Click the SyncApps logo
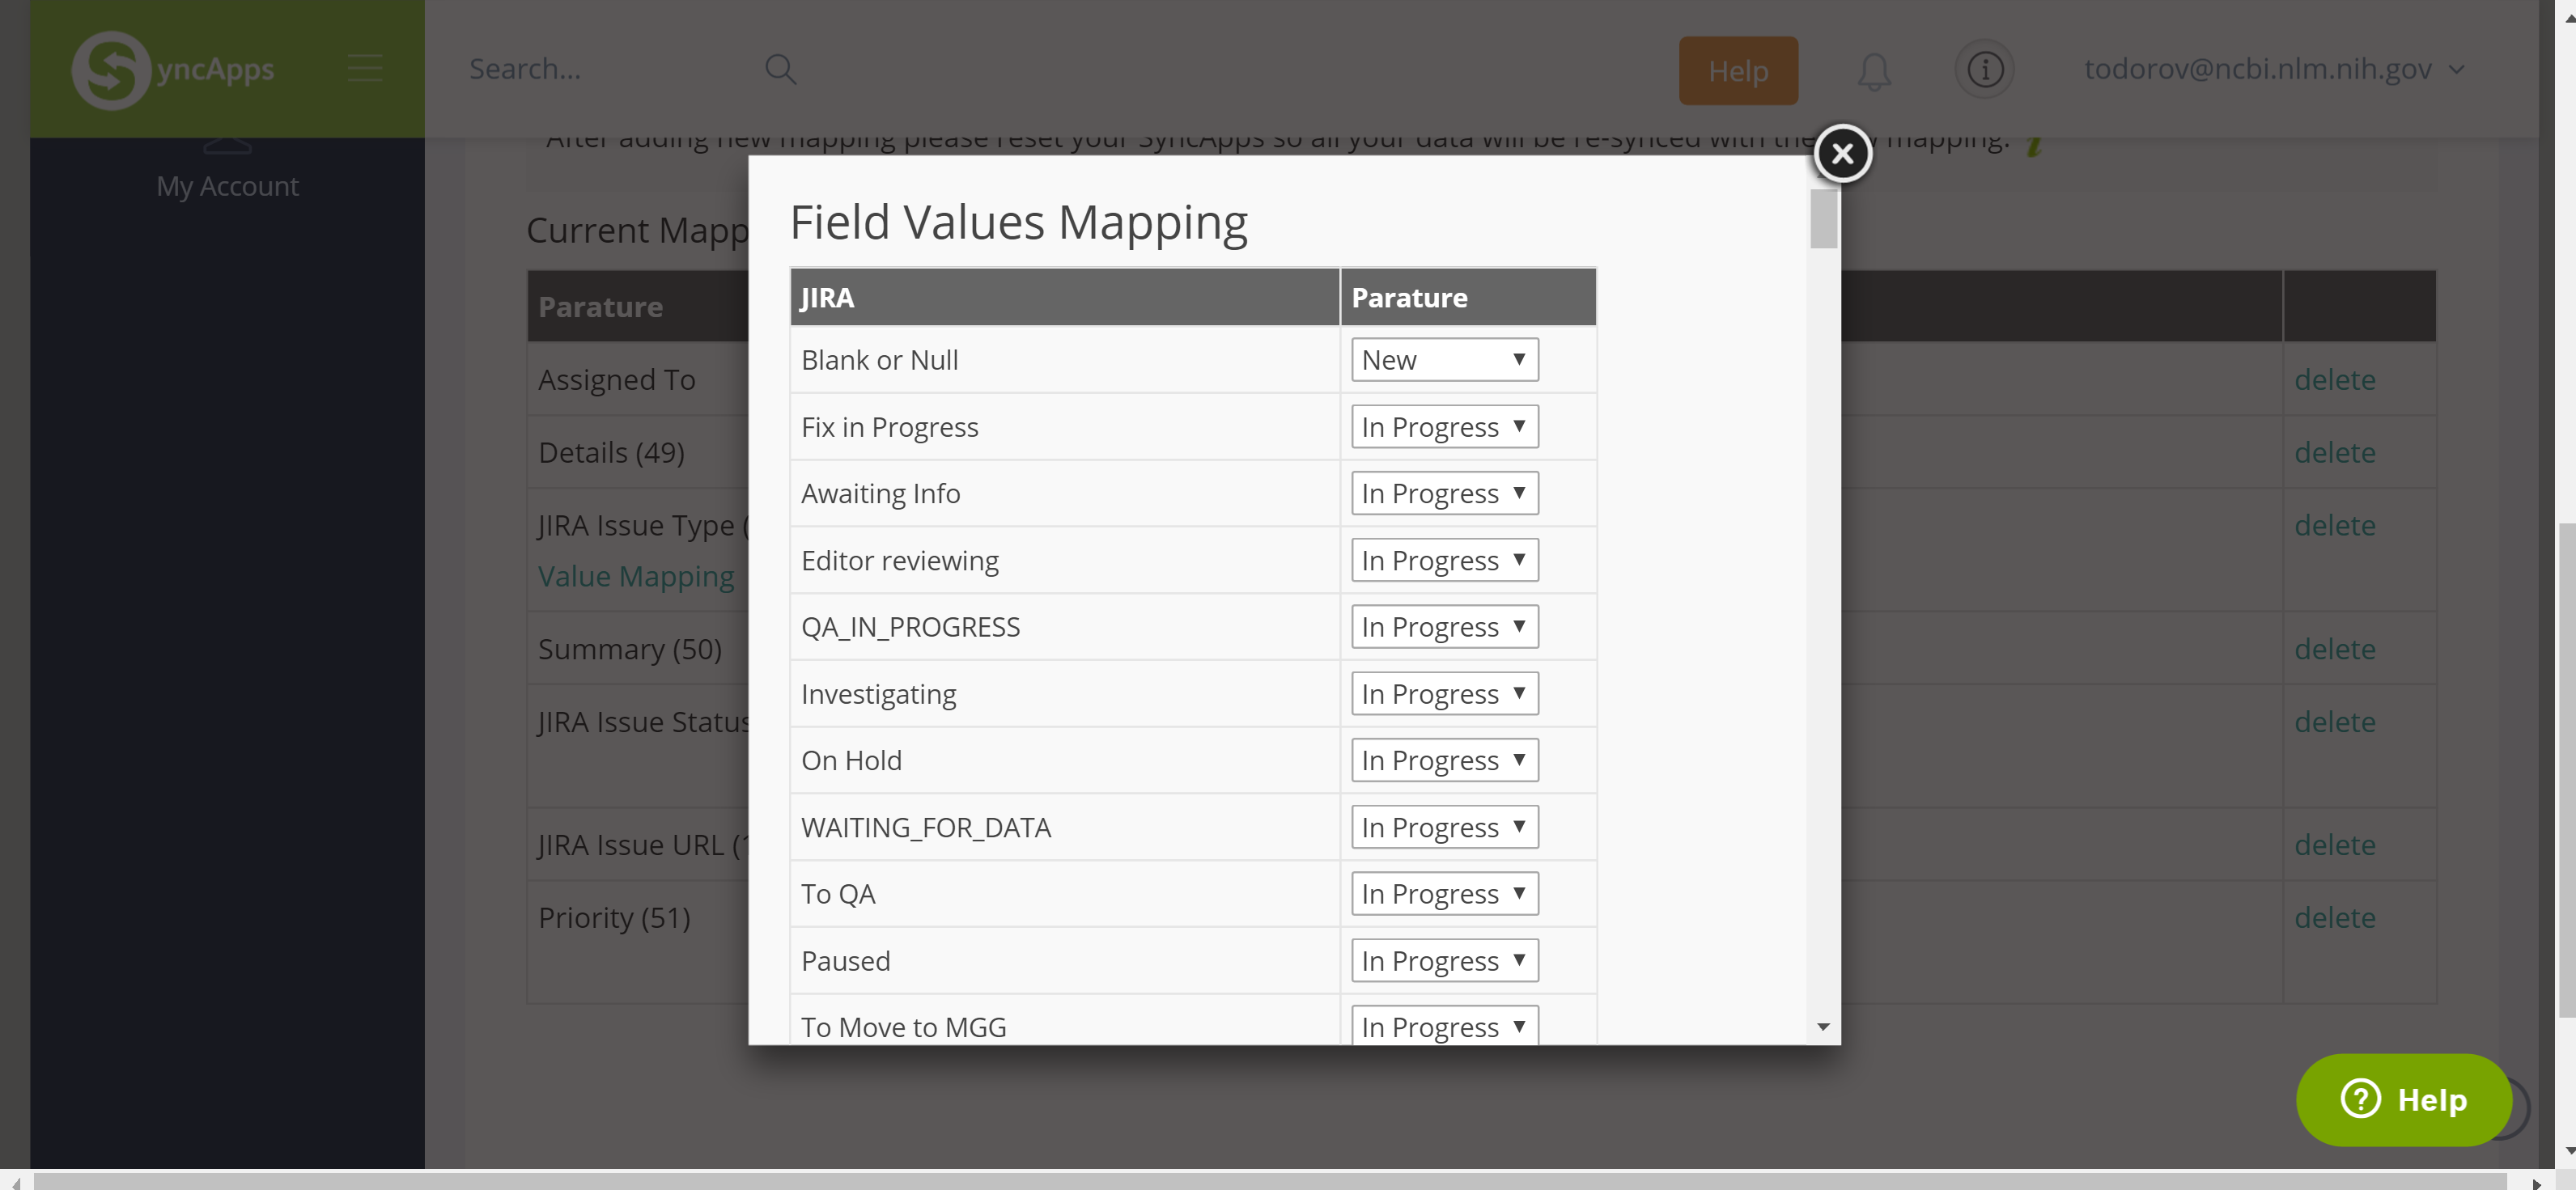This screenshot has width=2576, height=1190. coord(173,69)
